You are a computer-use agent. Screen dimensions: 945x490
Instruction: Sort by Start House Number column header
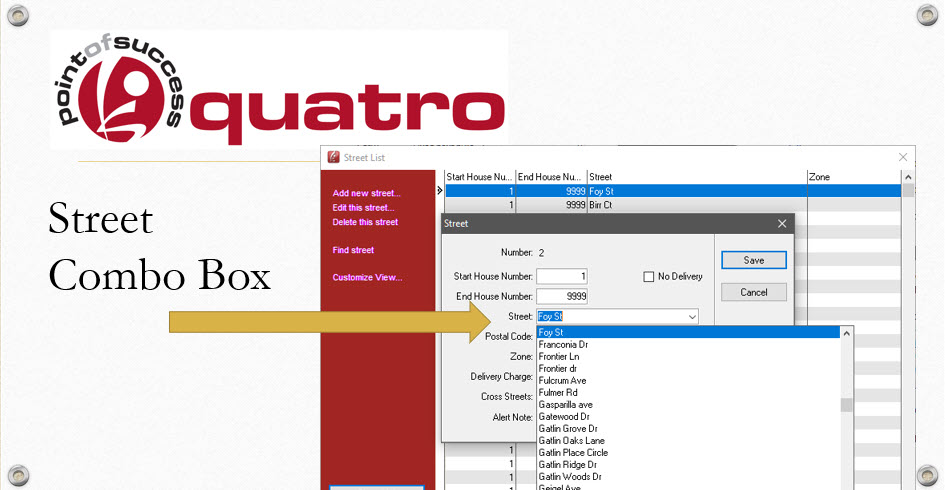point(480,177)
